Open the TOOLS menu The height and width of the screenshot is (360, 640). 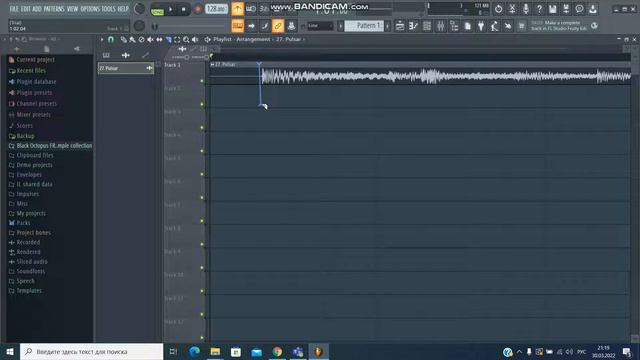108,9
